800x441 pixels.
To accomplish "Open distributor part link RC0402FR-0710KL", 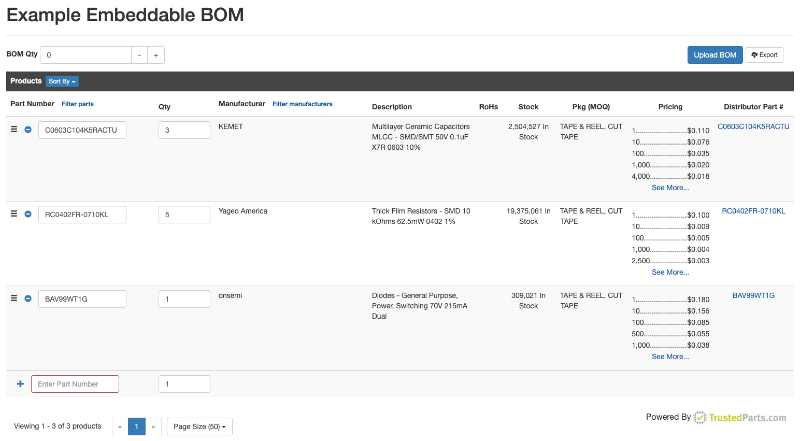I will click(753, 211).
